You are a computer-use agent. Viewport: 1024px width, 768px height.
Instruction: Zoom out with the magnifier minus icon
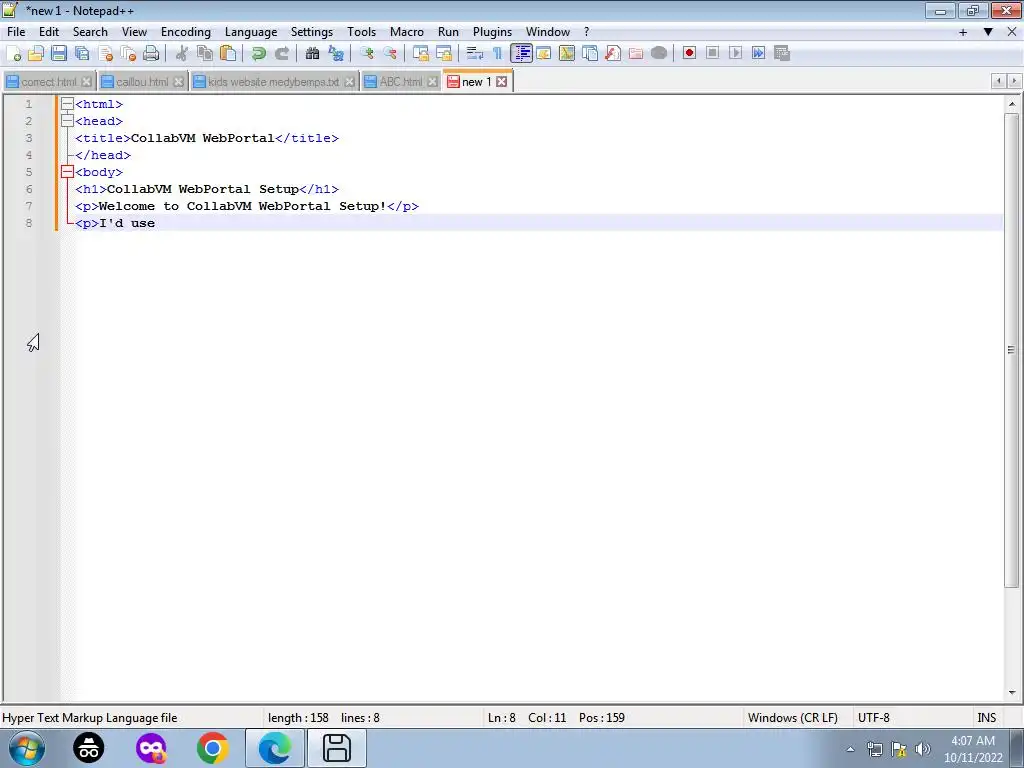tap(390, 54)
